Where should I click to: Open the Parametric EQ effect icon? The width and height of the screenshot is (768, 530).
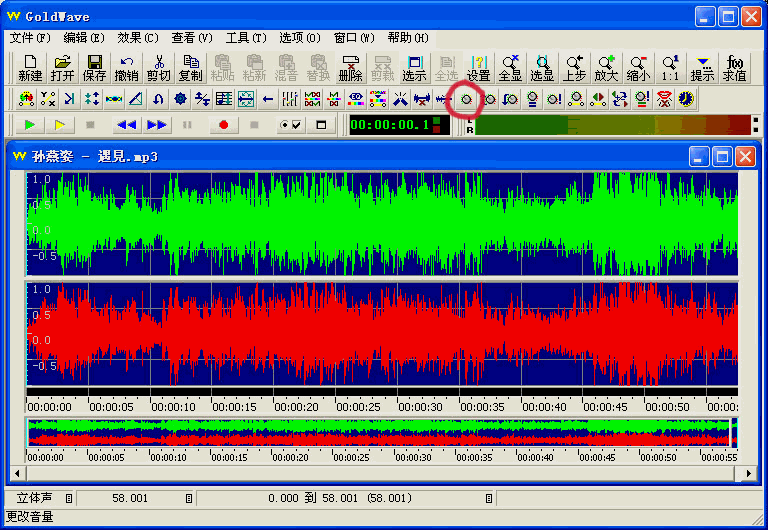(x=356, y=99)
